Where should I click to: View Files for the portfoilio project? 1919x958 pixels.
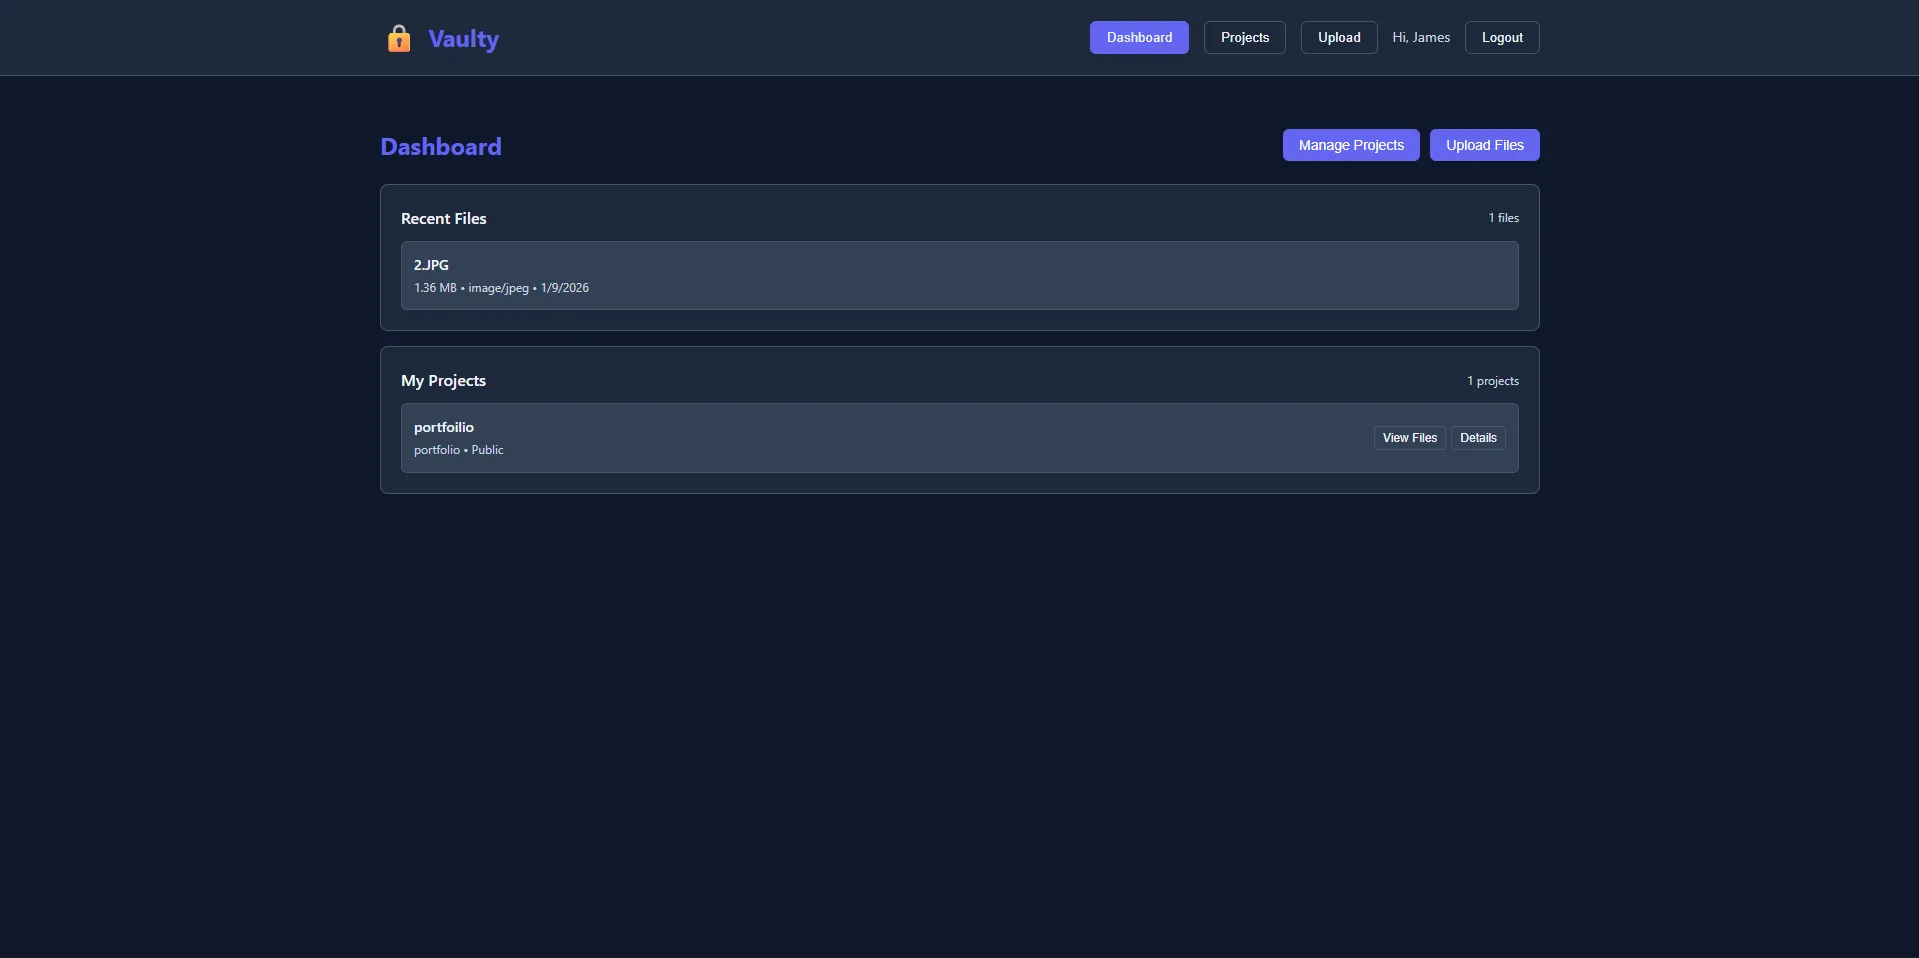(1409, 438)
